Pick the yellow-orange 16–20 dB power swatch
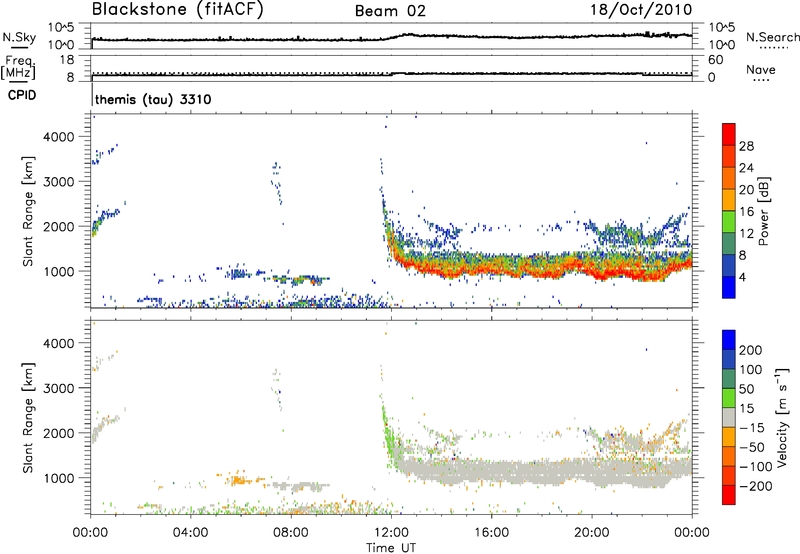 click(x=729, y=200)
